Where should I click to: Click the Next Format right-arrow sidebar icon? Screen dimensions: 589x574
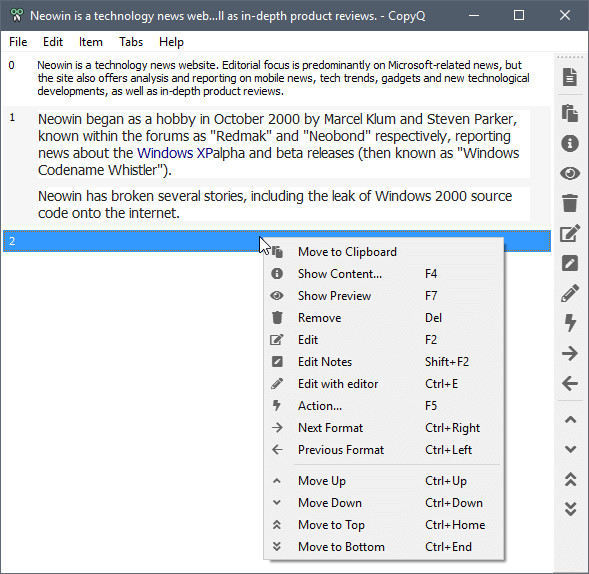570,353
